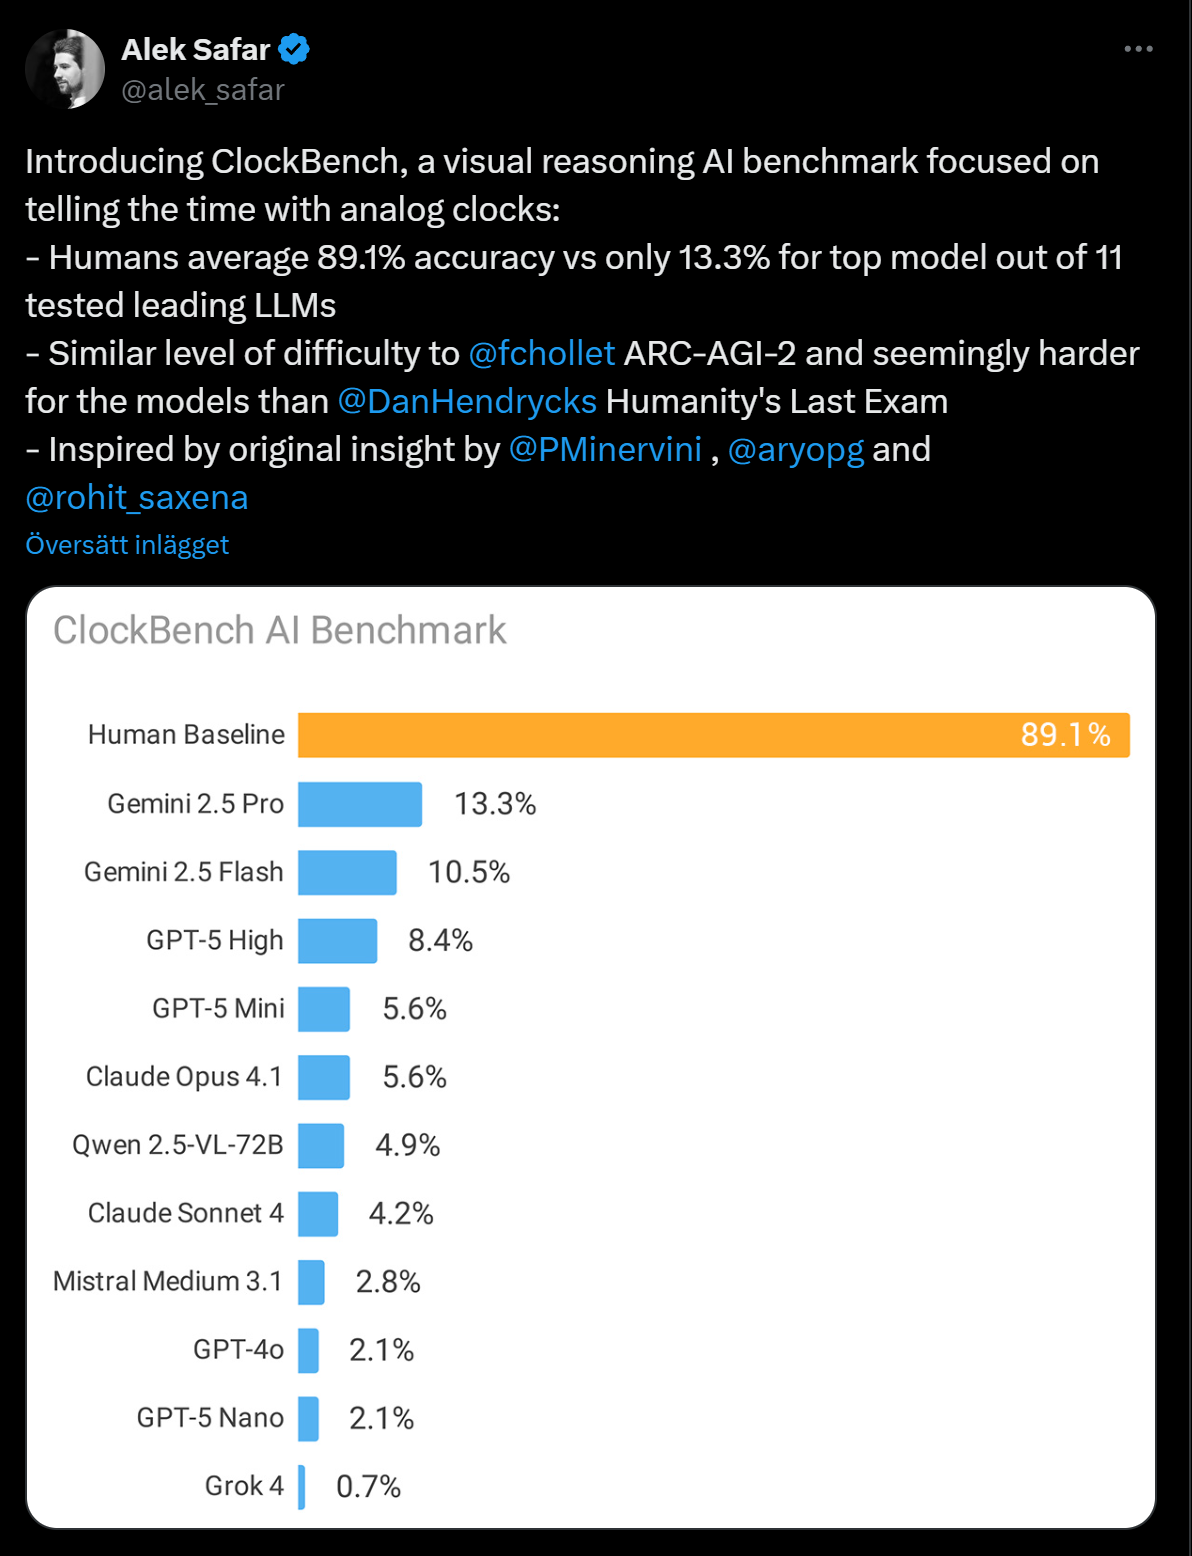Click the 89.1% value on the human bar

(x=1065, y=735)
